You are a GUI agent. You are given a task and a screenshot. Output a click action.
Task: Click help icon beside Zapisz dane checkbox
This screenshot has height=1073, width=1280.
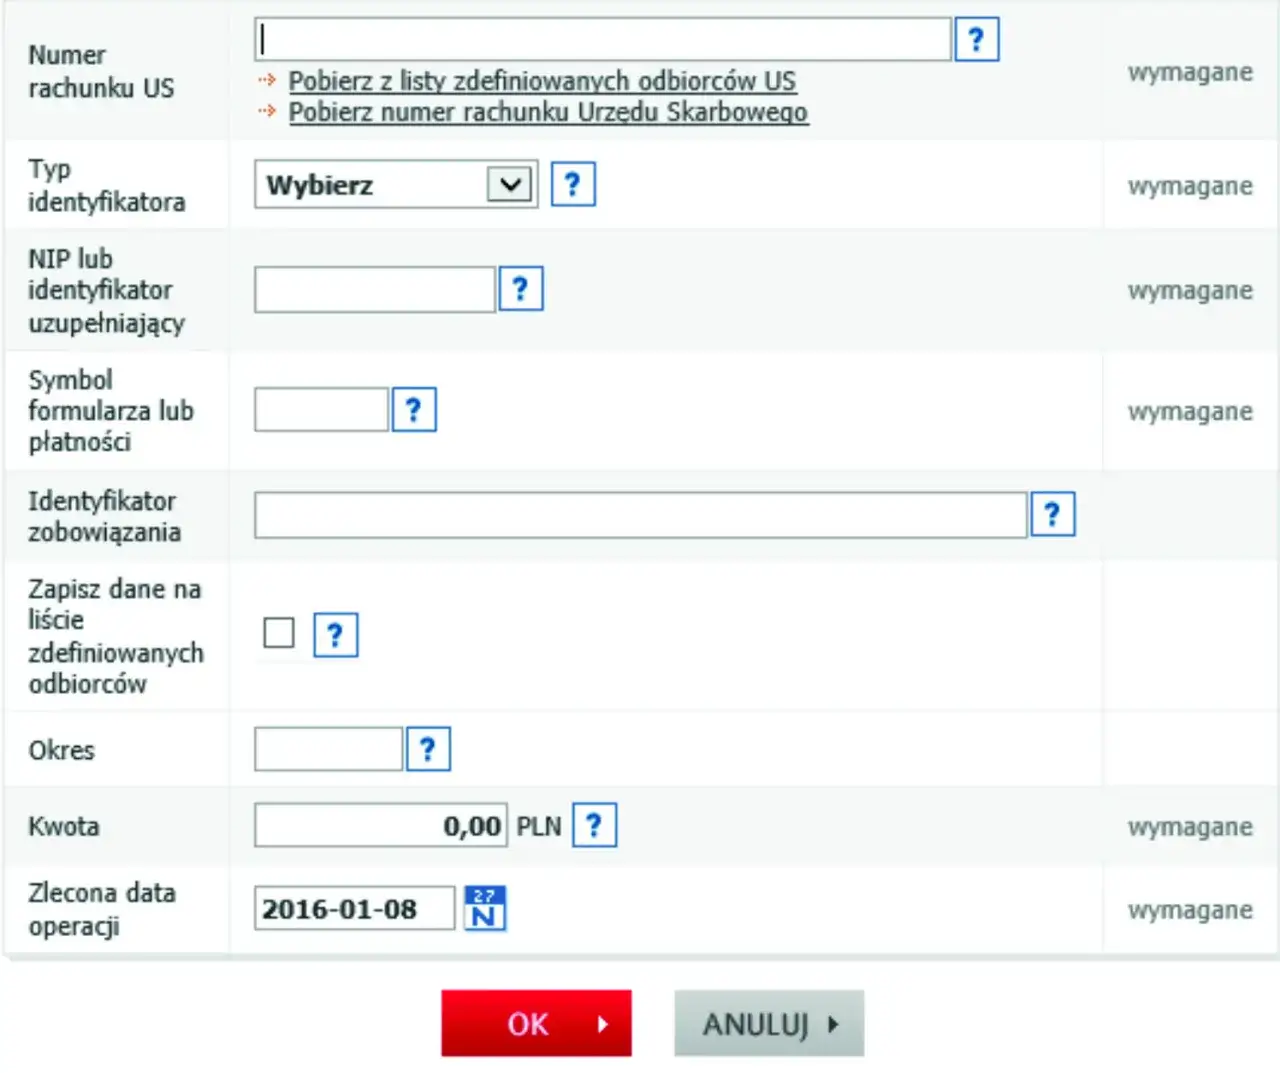point(335,635)
